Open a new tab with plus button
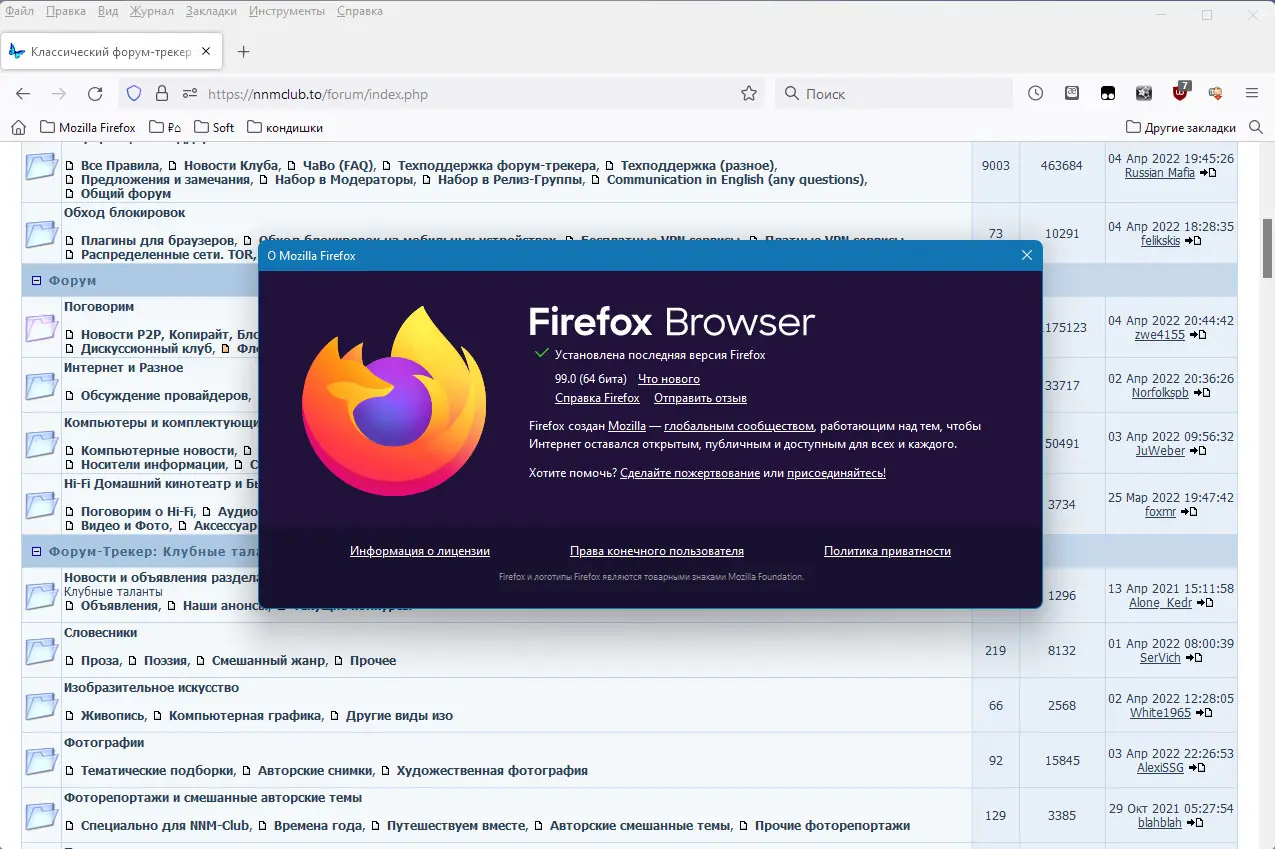 tap(243, 51)
